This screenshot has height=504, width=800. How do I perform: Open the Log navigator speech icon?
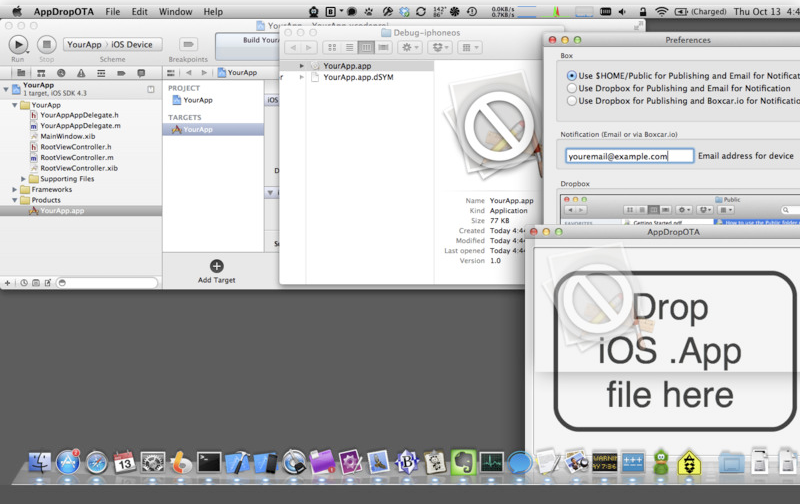(x=141, y=73)
